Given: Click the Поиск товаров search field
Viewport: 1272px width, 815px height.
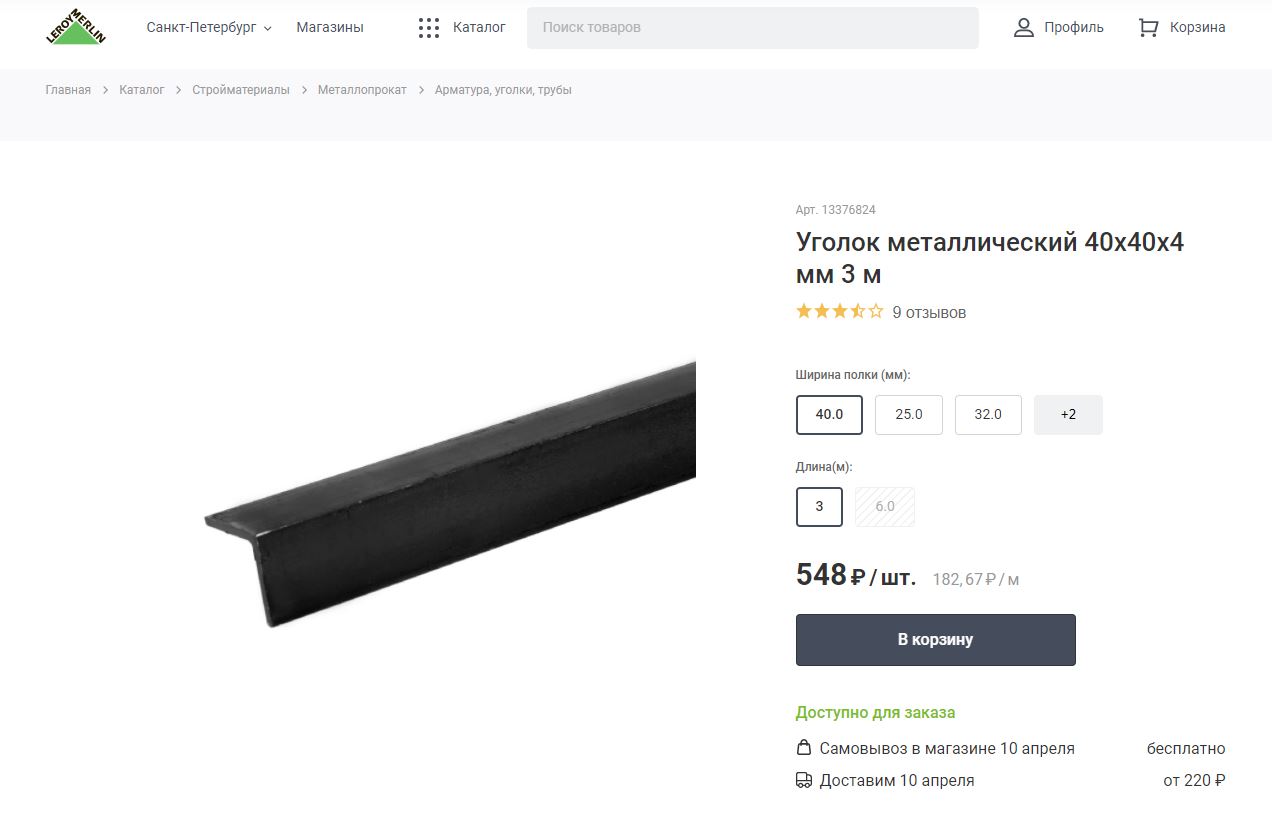Looking at the screenshot, I should (x=753, y=28).
